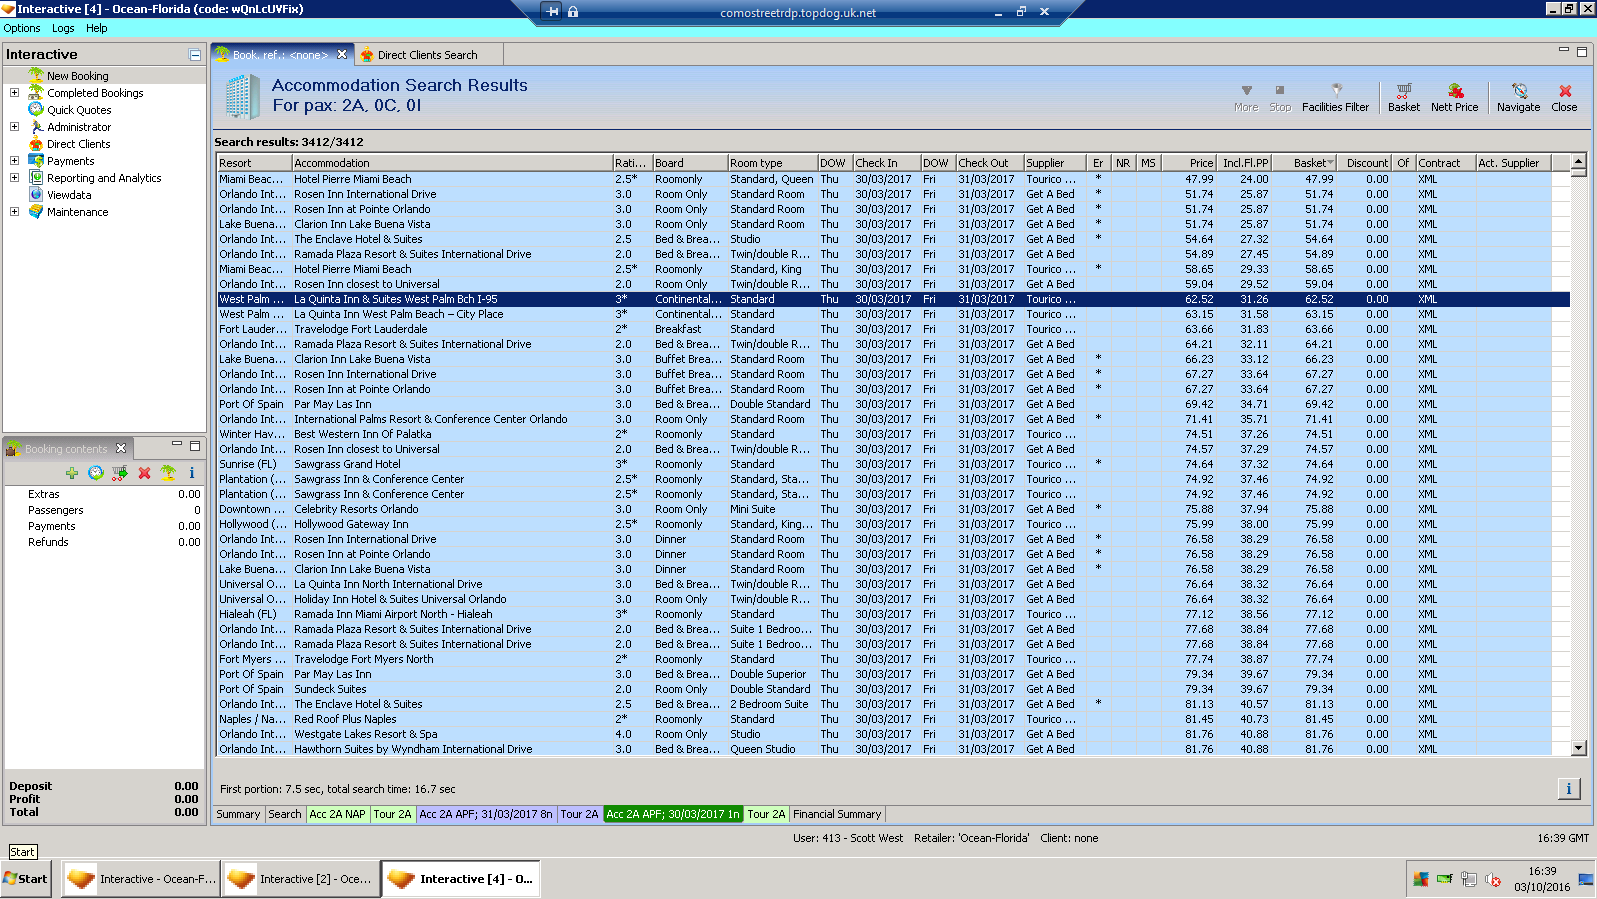This screenshot has width=1597, height=899.
Task: Switch to Interactive [2] taskbar window
Action: click(x=300, y=879)
